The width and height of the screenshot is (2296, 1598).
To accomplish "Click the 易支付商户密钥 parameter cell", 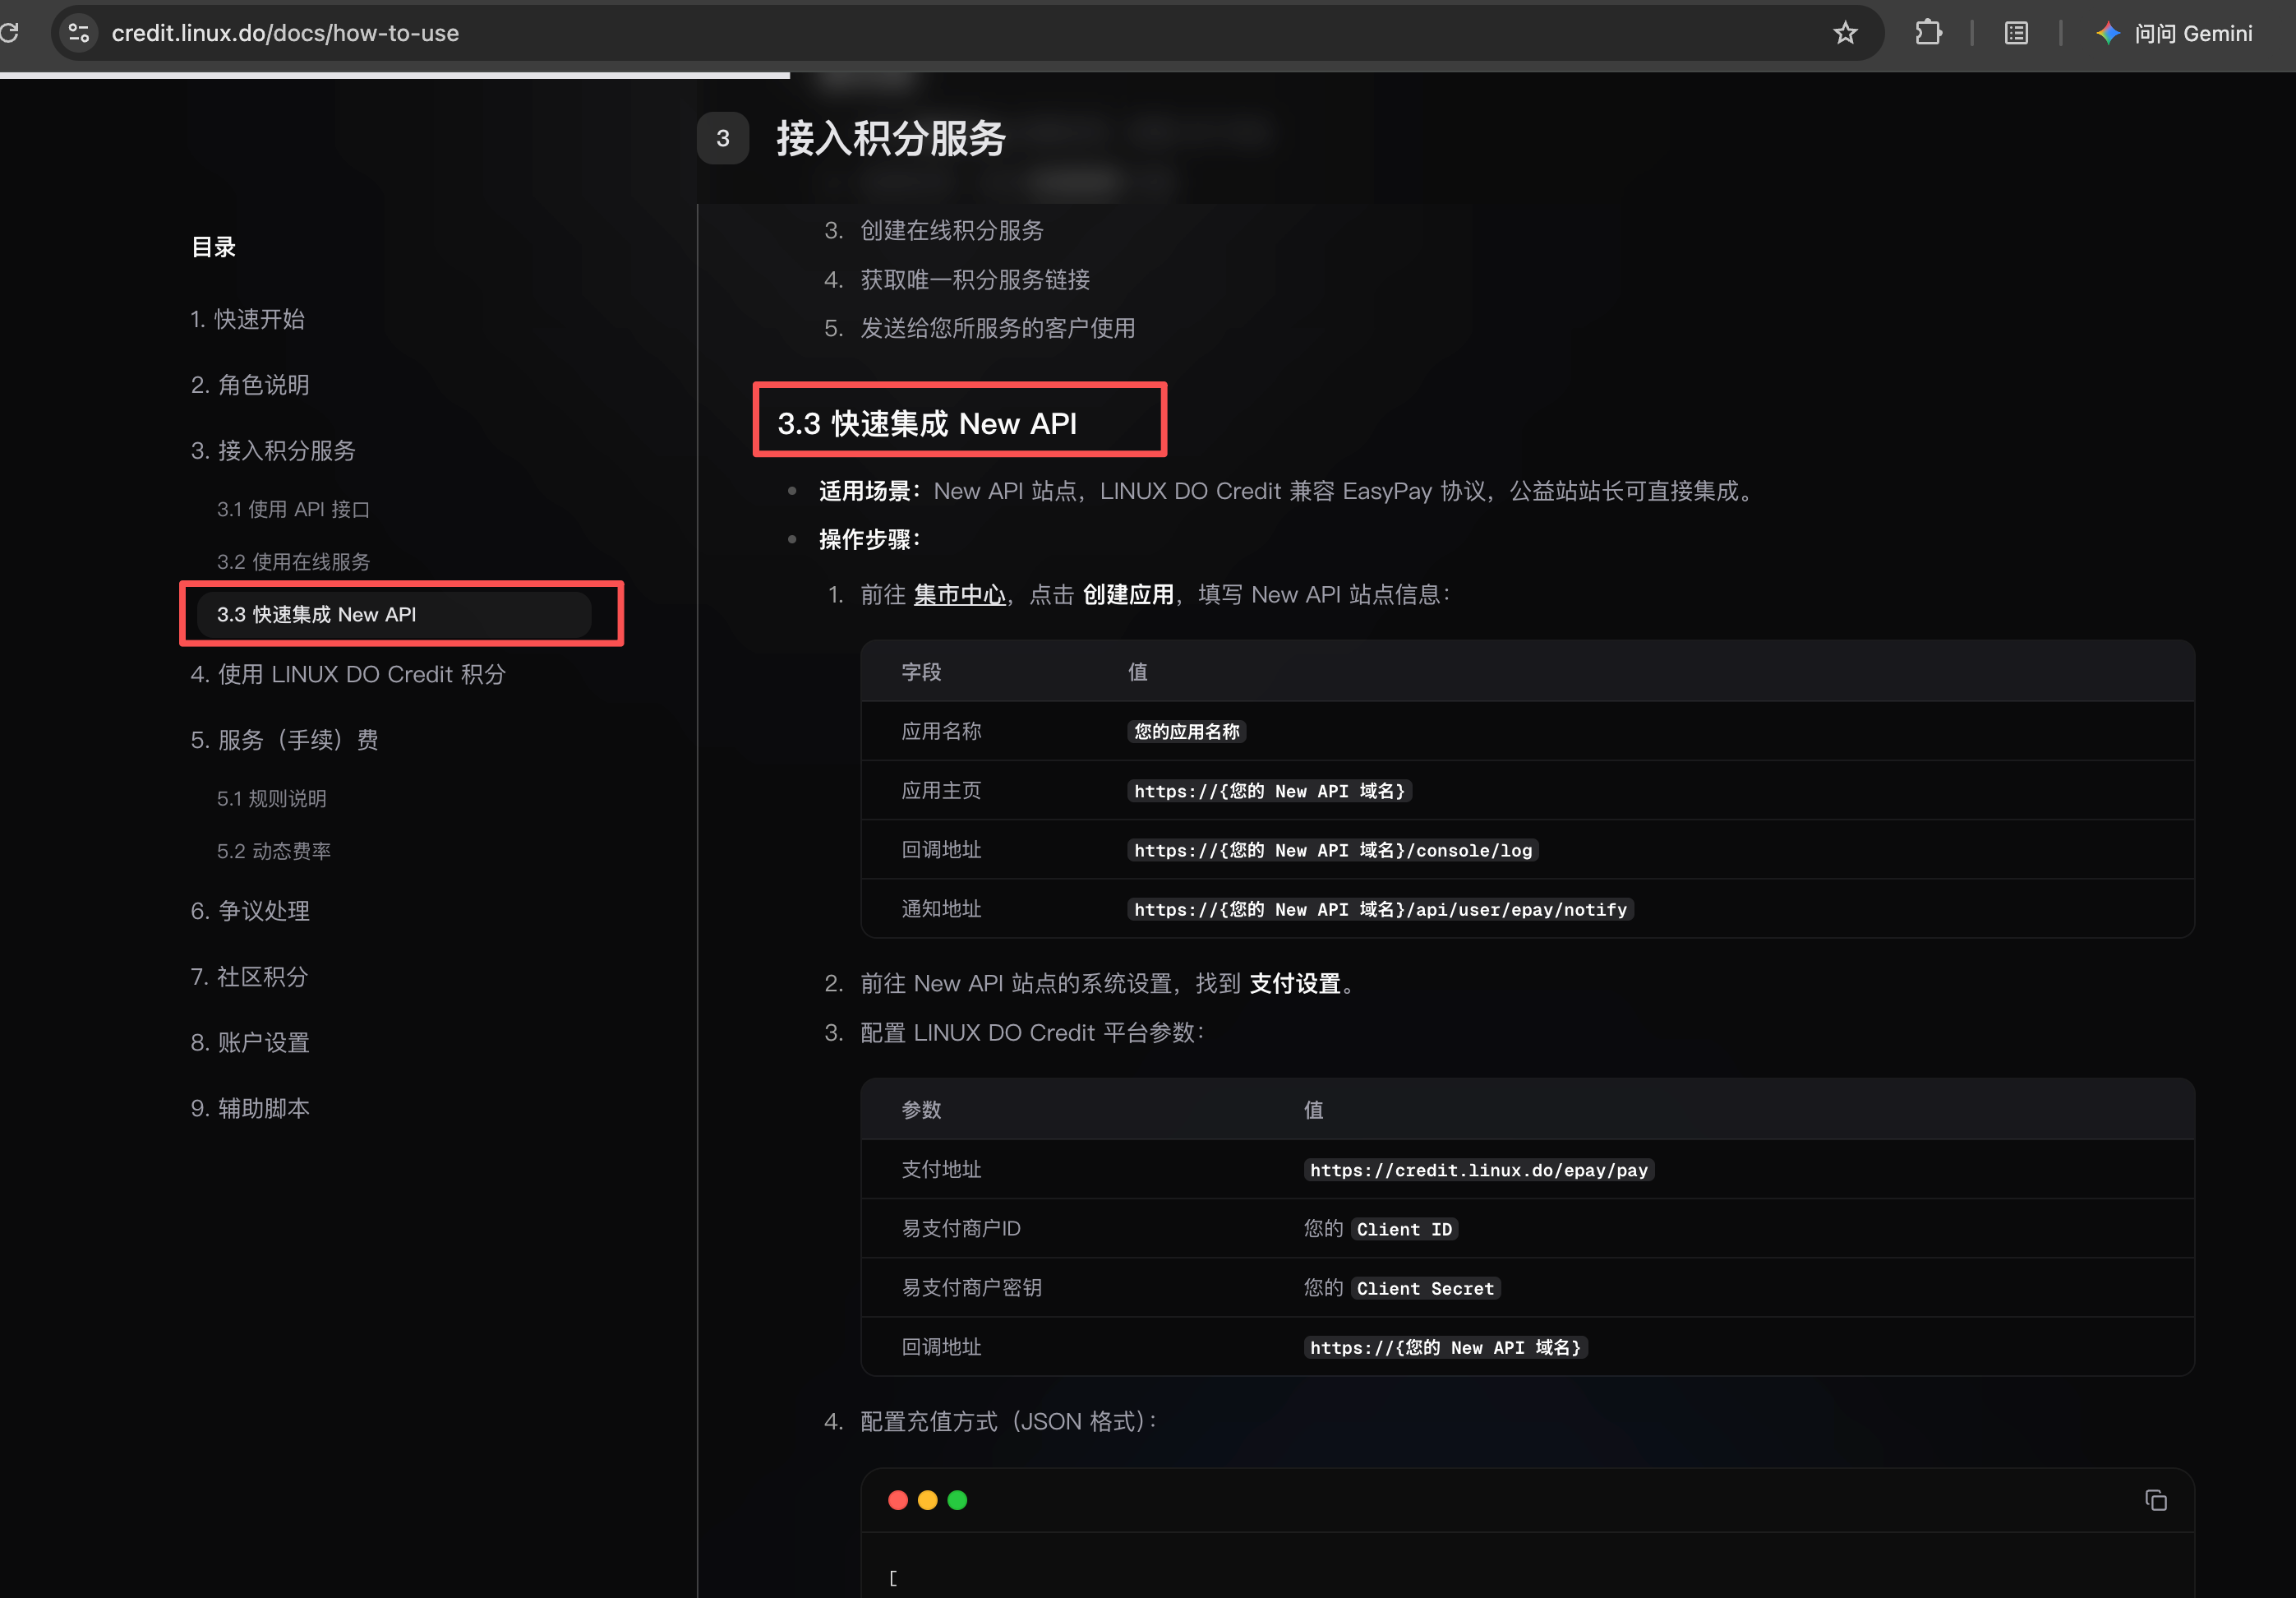I will [972, 1288].
